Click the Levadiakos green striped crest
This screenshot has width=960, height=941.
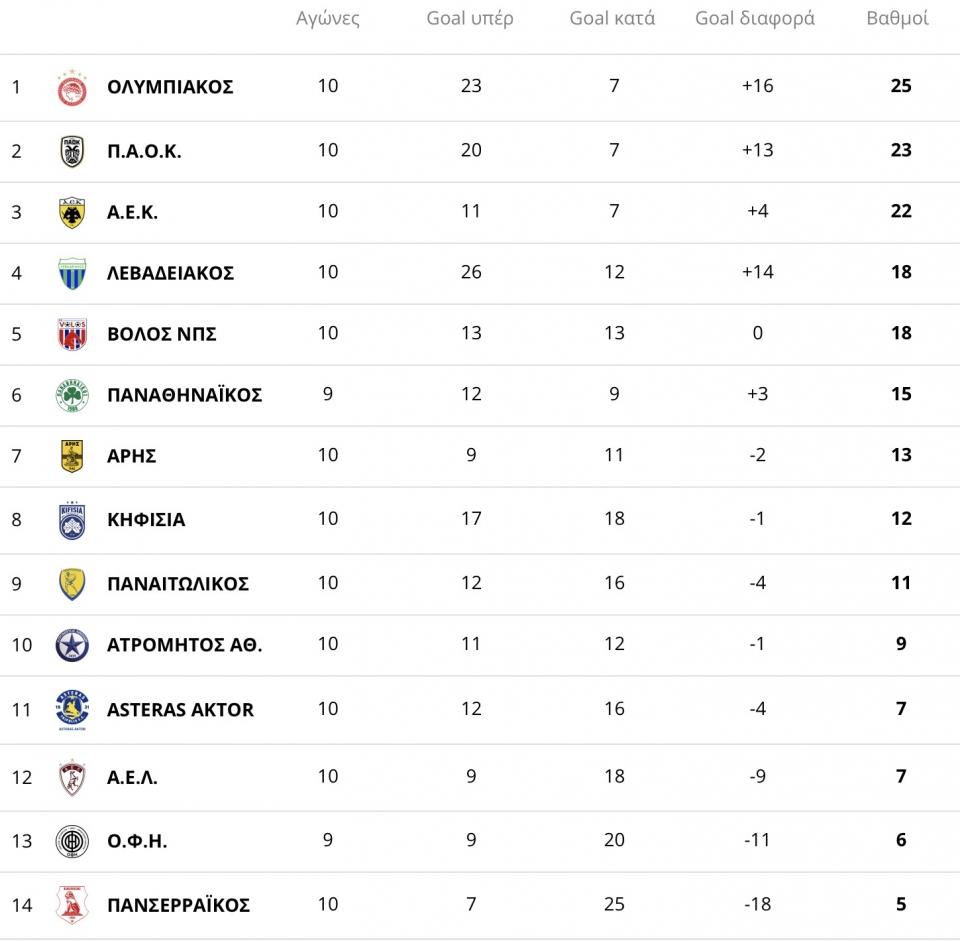[72, 273]
